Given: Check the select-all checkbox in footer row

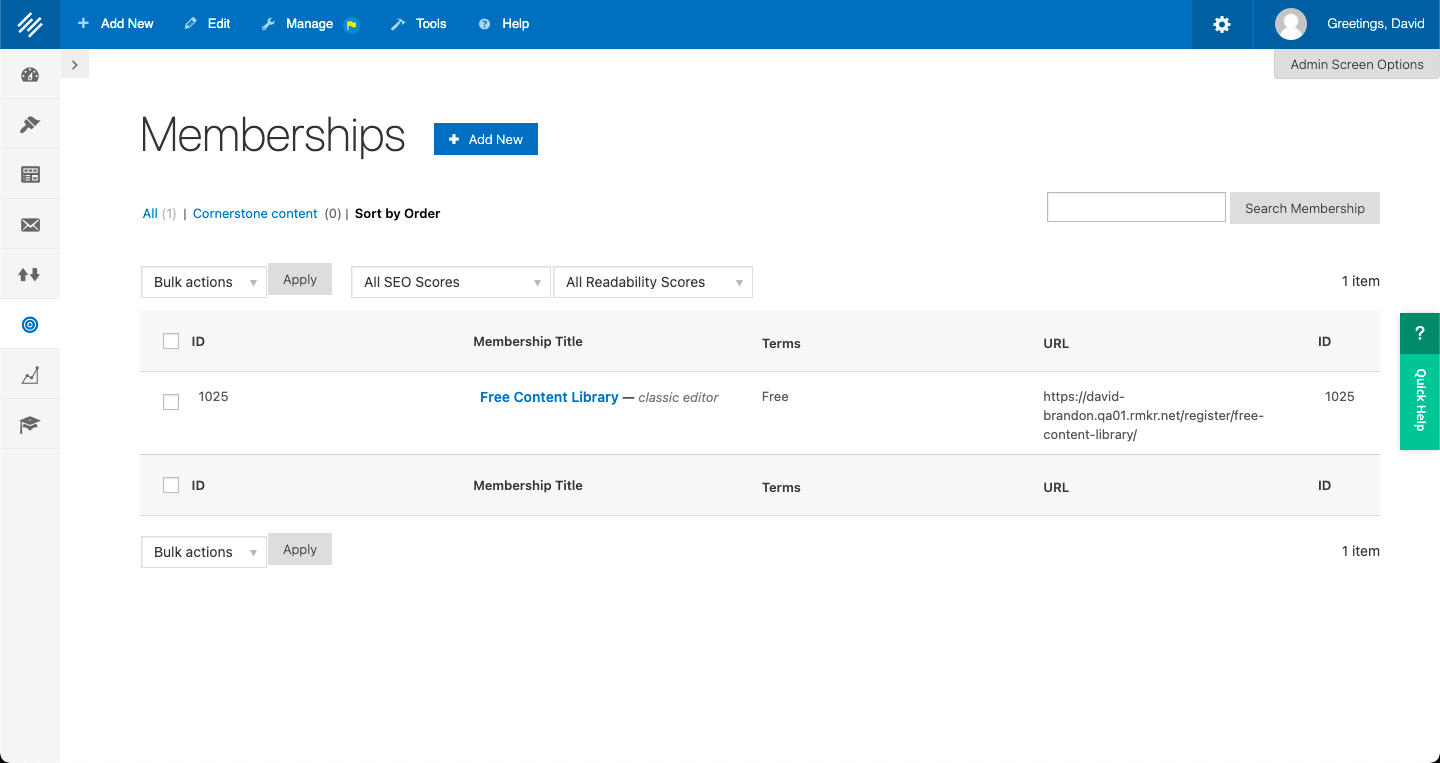Looking at the screenshot, I should pyautogui.click(x=170, y=485).
